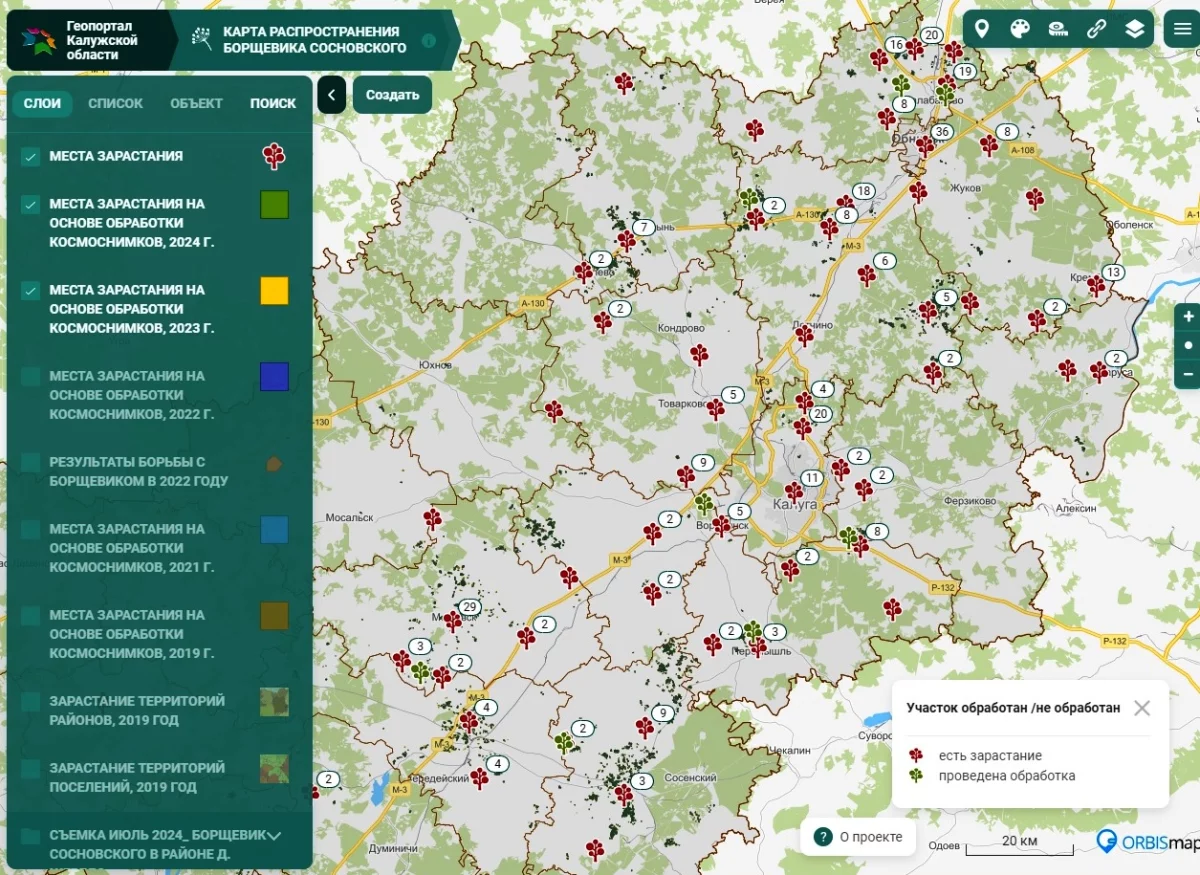Select the measuring tape tool

click(1058, 29)
